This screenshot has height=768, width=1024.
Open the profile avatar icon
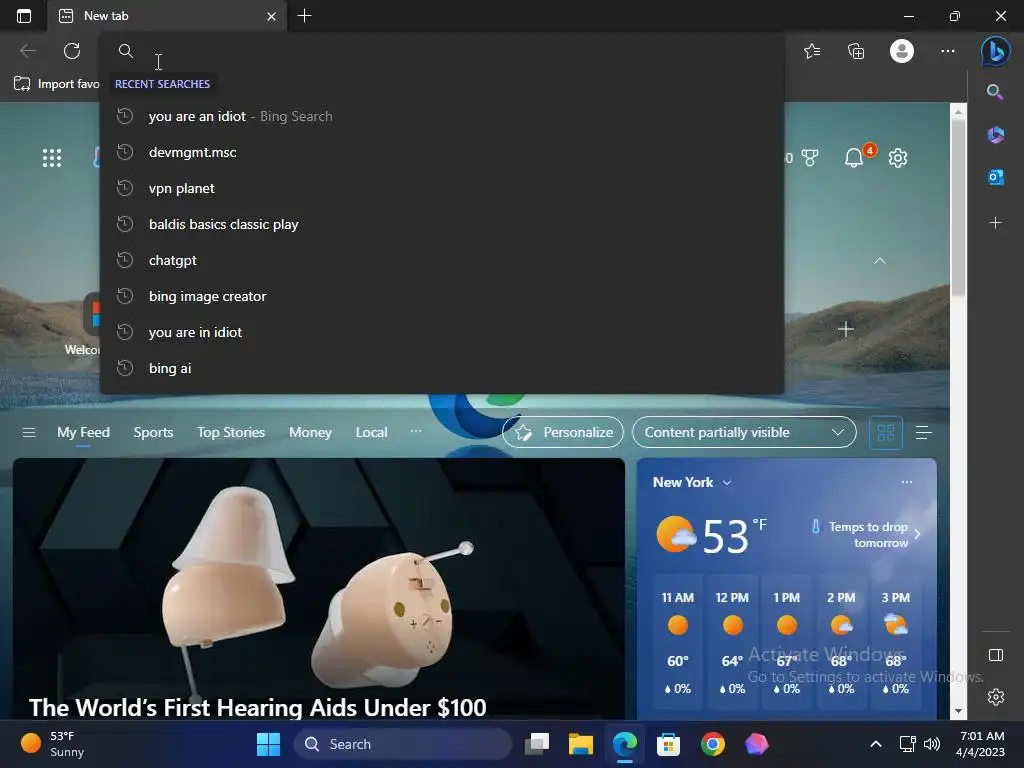tap(902, 51)
